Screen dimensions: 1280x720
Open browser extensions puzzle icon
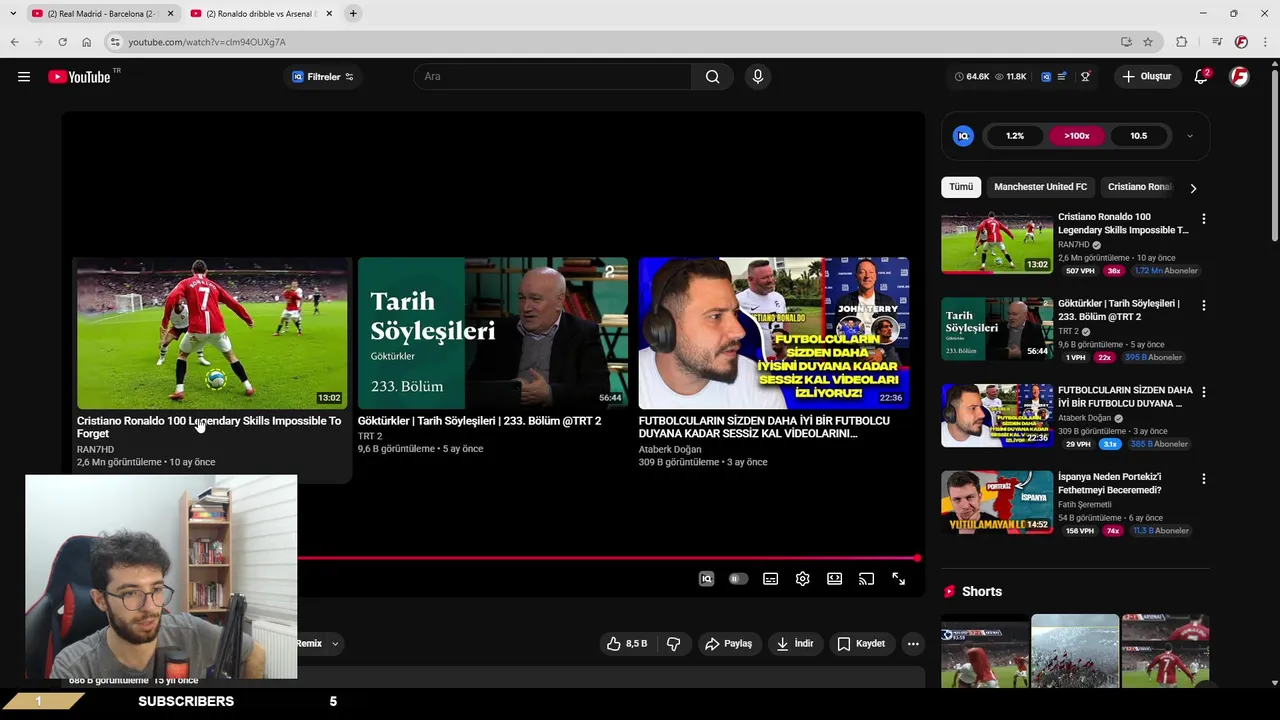(1181, 42)
